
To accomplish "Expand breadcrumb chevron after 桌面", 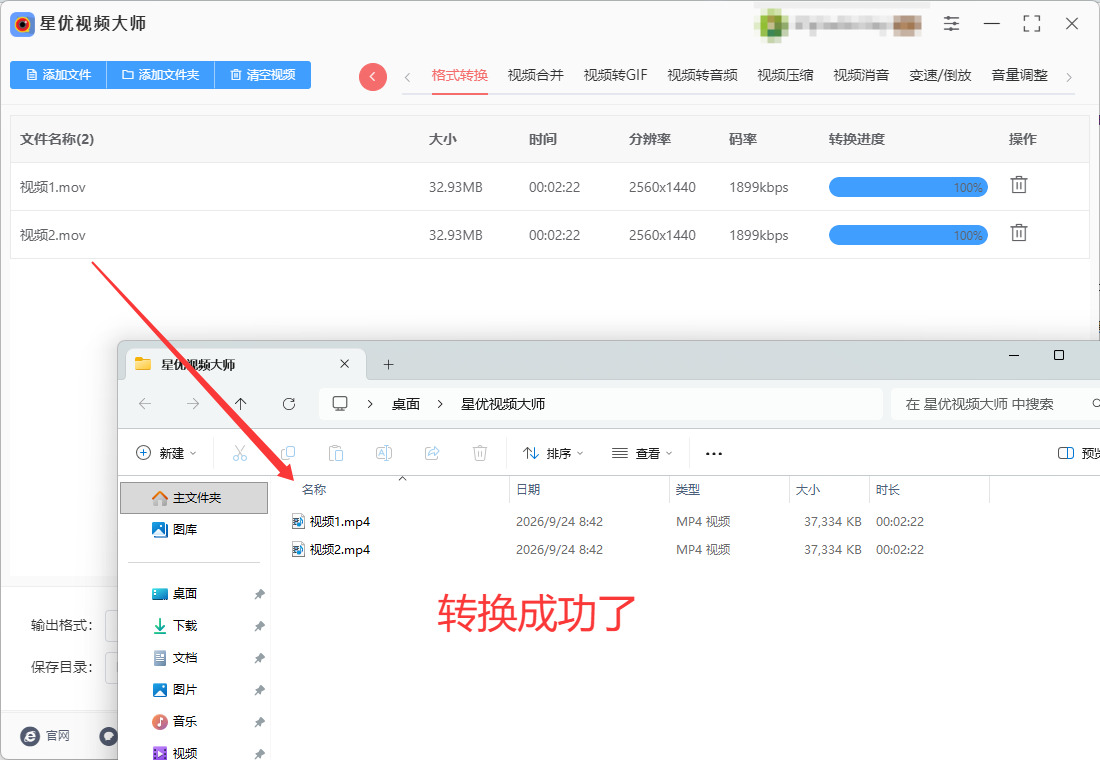I will [440, 404].
